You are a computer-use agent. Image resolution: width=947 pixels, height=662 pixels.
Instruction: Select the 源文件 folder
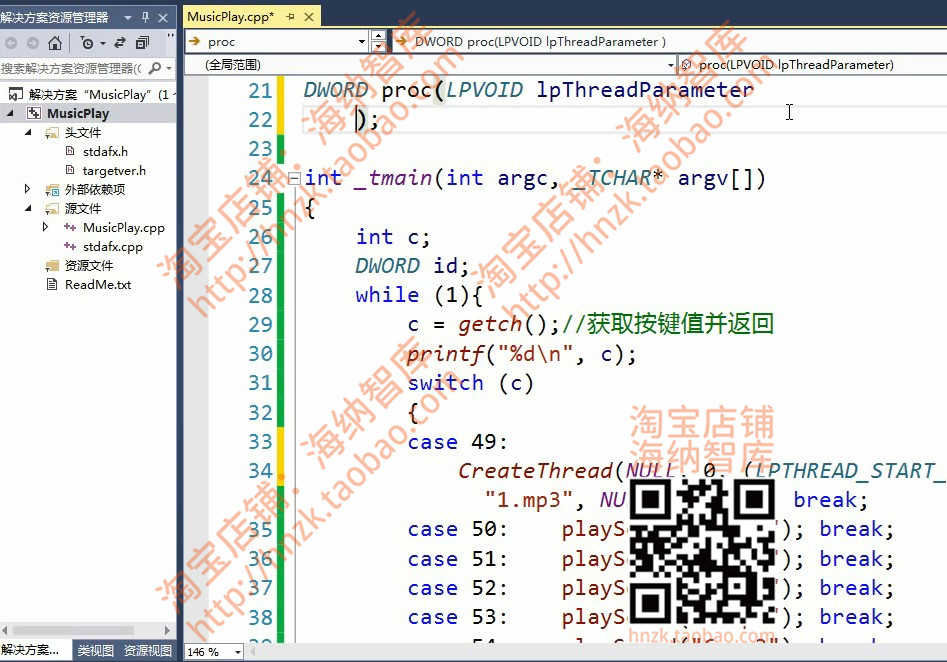pos(83,208)
